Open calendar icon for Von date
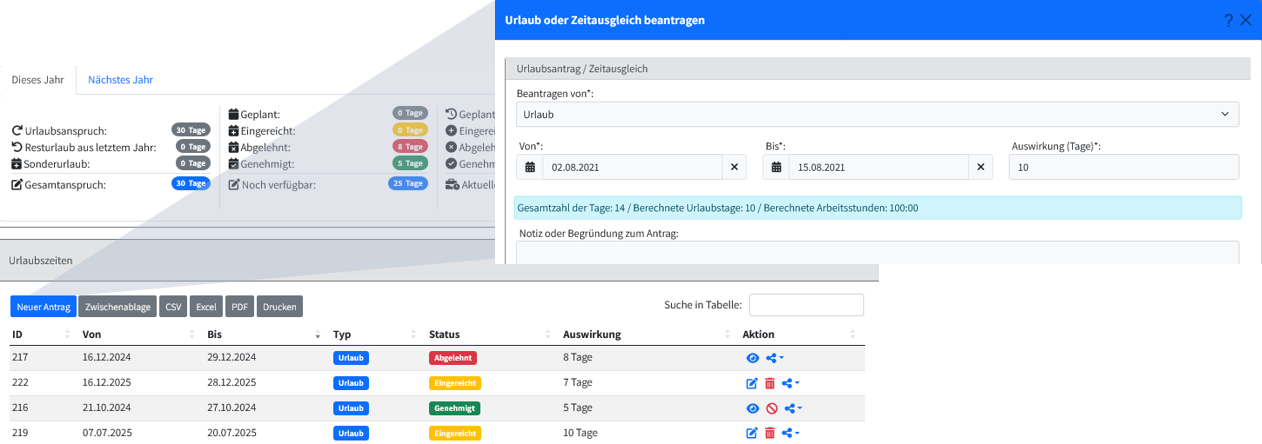 click(530, 167)
